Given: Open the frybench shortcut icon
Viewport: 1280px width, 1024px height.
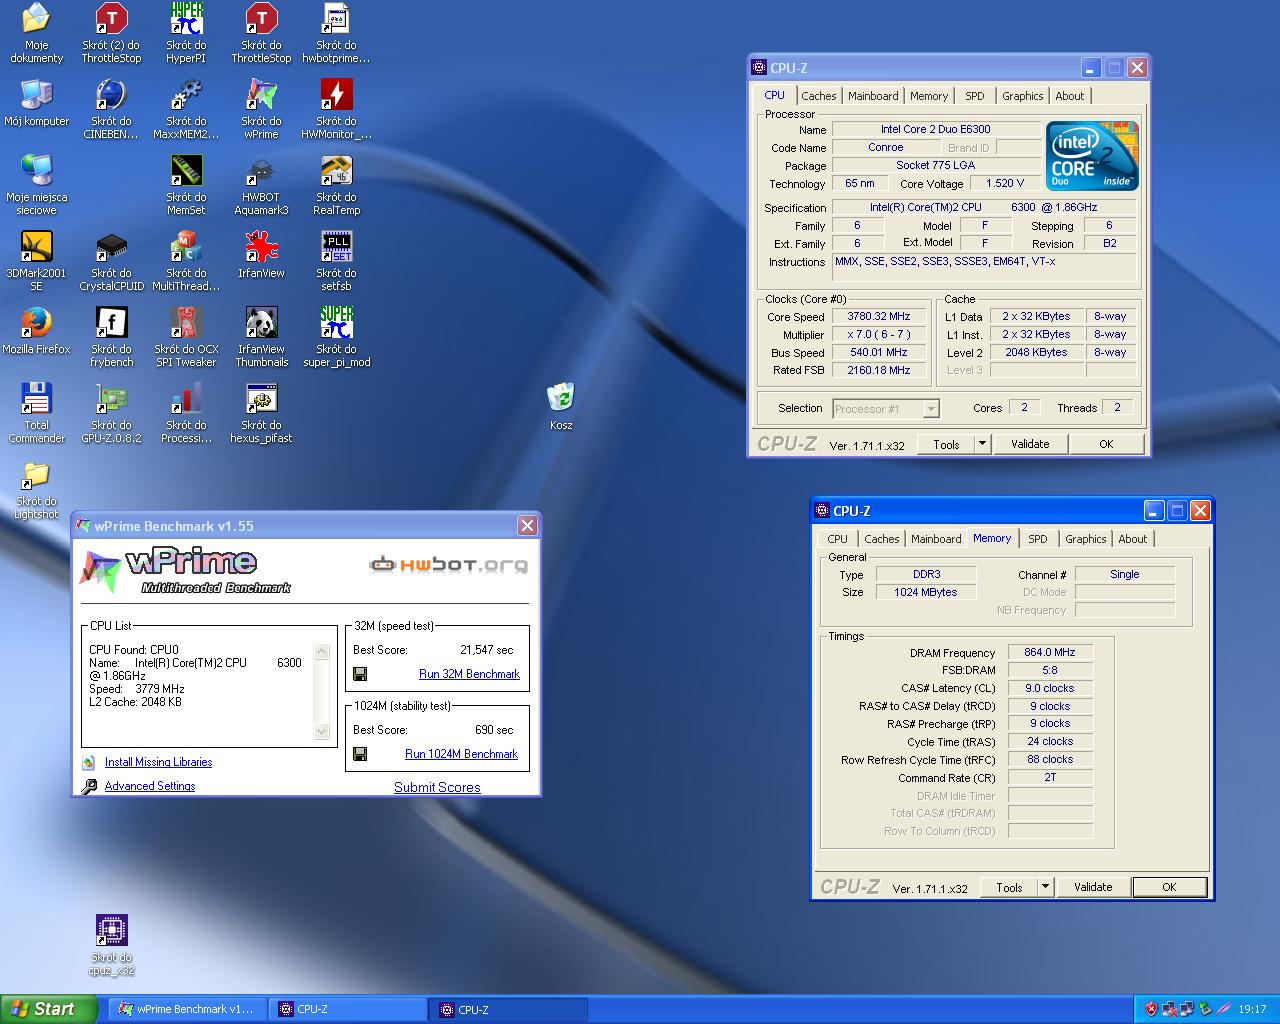Looking at the screenshot, I should (111, 322).
